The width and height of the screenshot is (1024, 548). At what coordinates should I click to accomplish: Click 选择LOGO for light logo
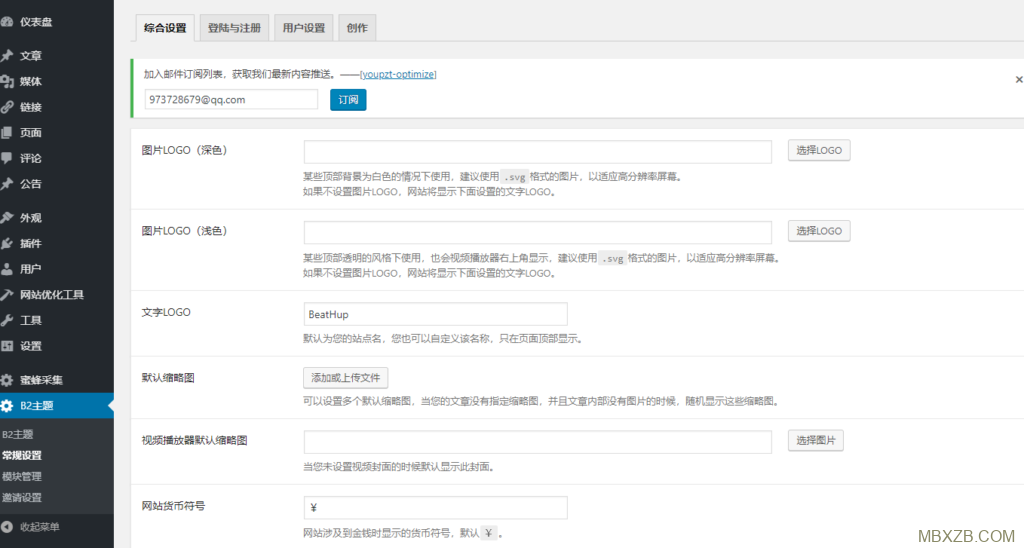(x=819, y=231)
